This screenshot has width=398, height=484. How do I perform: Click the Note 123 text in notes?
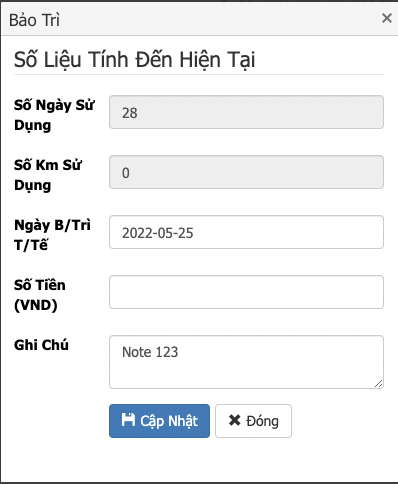pos(150,352)
